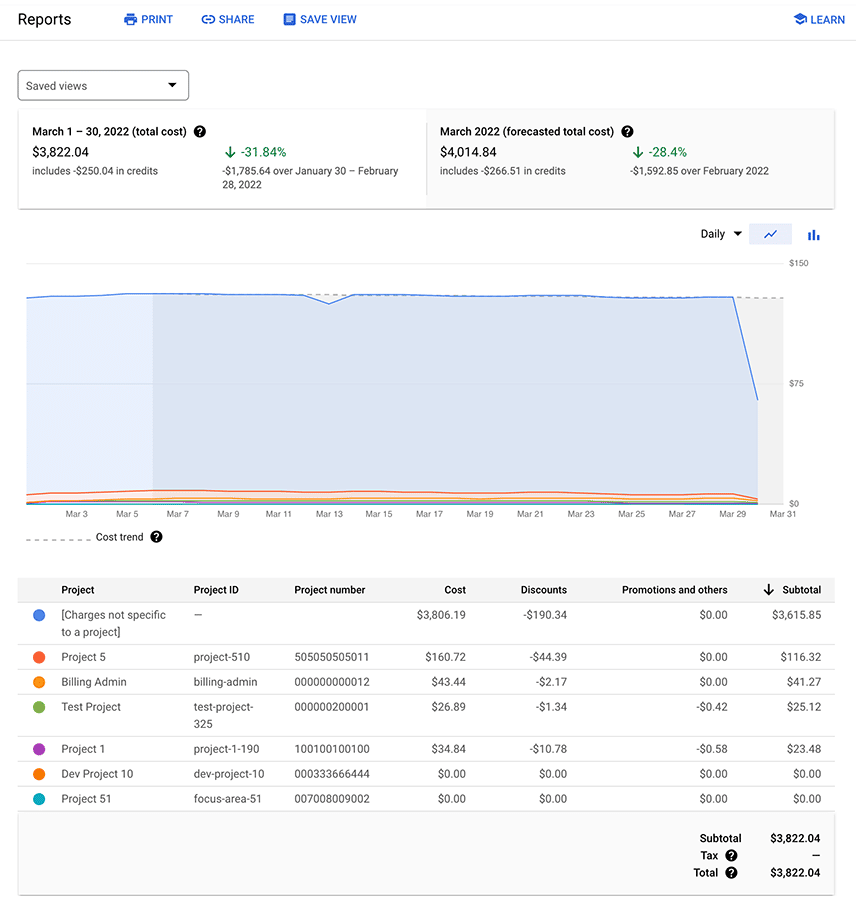Screen dimensions: 856x910
Task: Click project number 100100100100
Action: pyautogui.click(x=332, y=749)
